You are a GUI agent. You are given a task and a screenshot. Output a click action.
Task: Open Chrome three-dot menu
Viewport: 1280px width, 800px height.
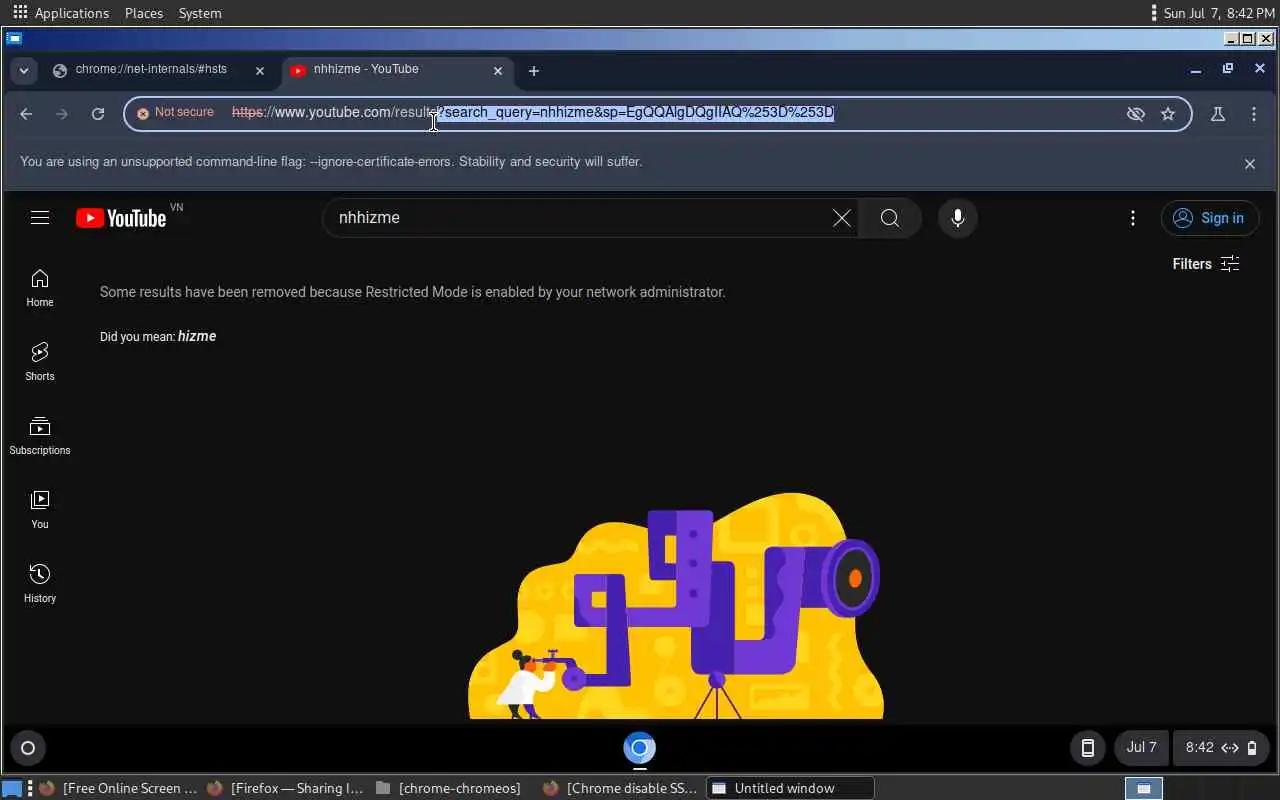point(1254,114)
